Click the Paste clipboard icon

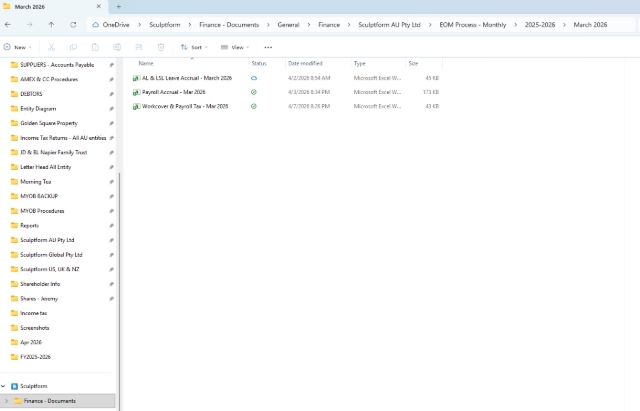(95, 47)
